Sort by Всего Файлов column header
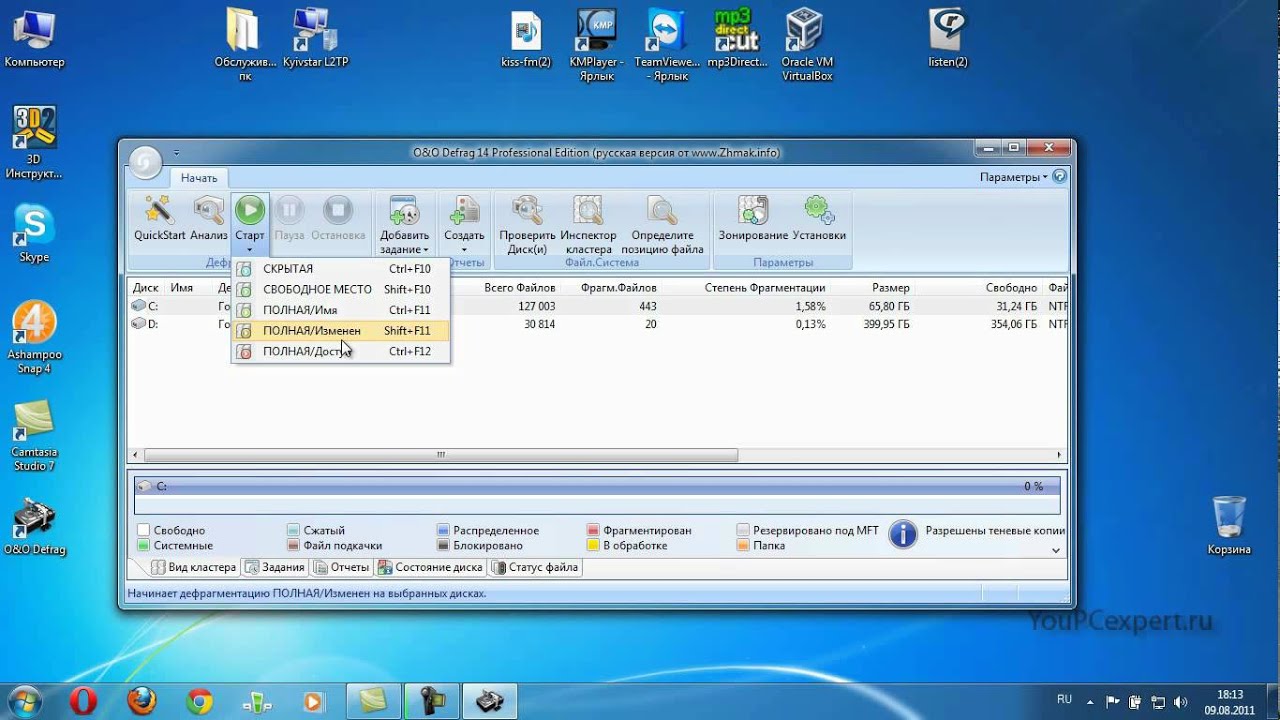The image size is (1280, 720). coord(519,288)
